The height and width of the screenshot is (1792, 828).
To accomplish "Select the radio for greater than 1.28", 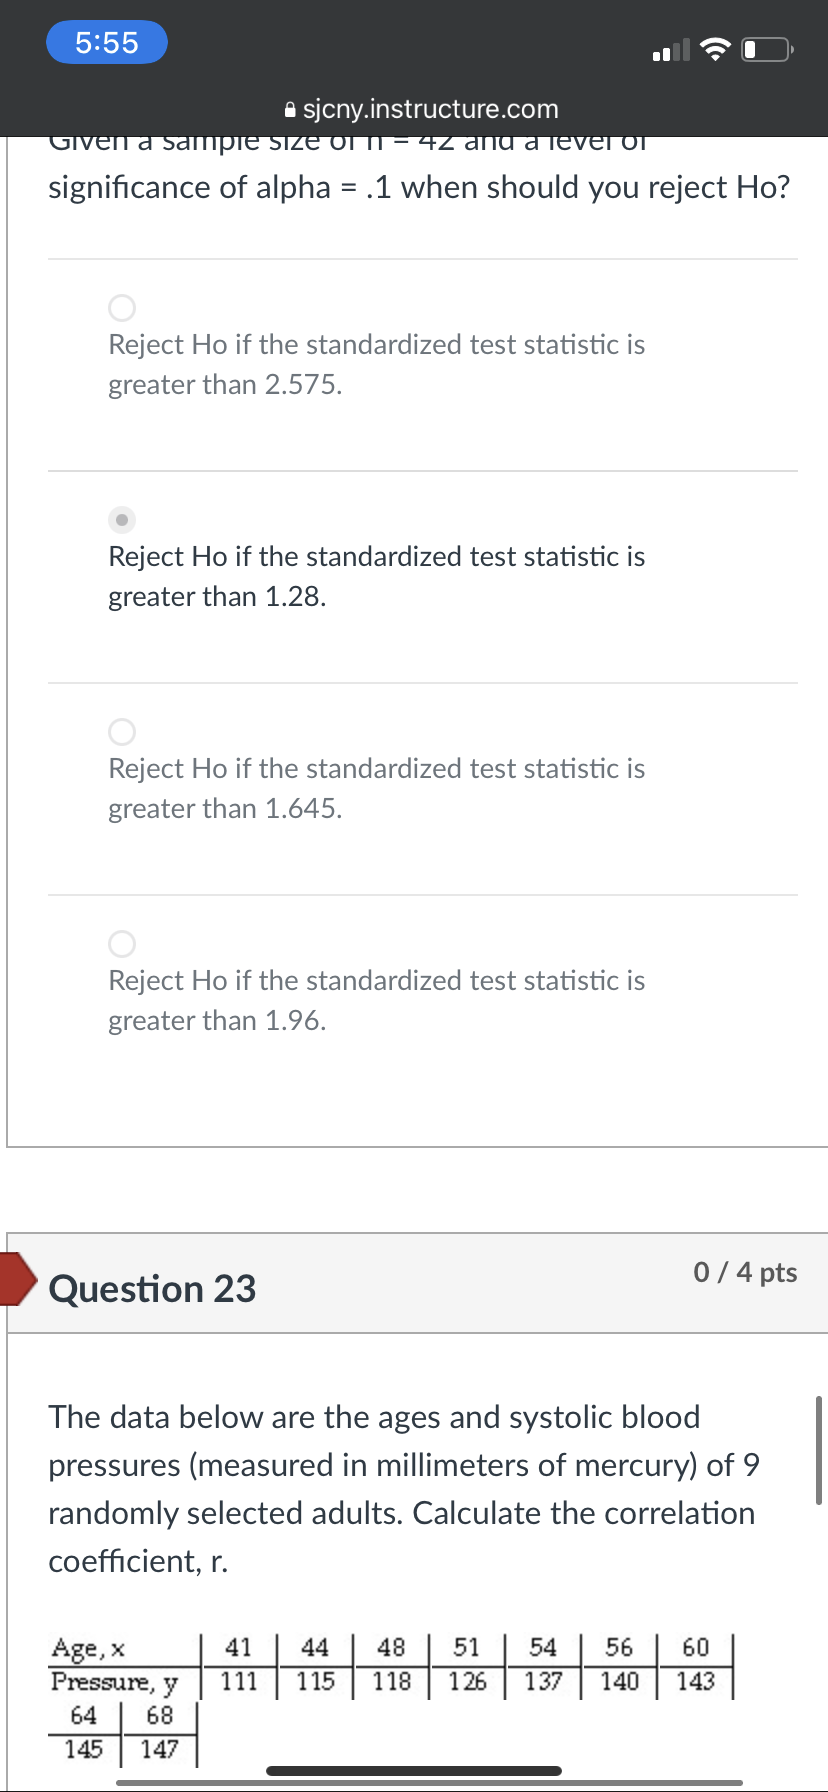I will click(122, 520).
